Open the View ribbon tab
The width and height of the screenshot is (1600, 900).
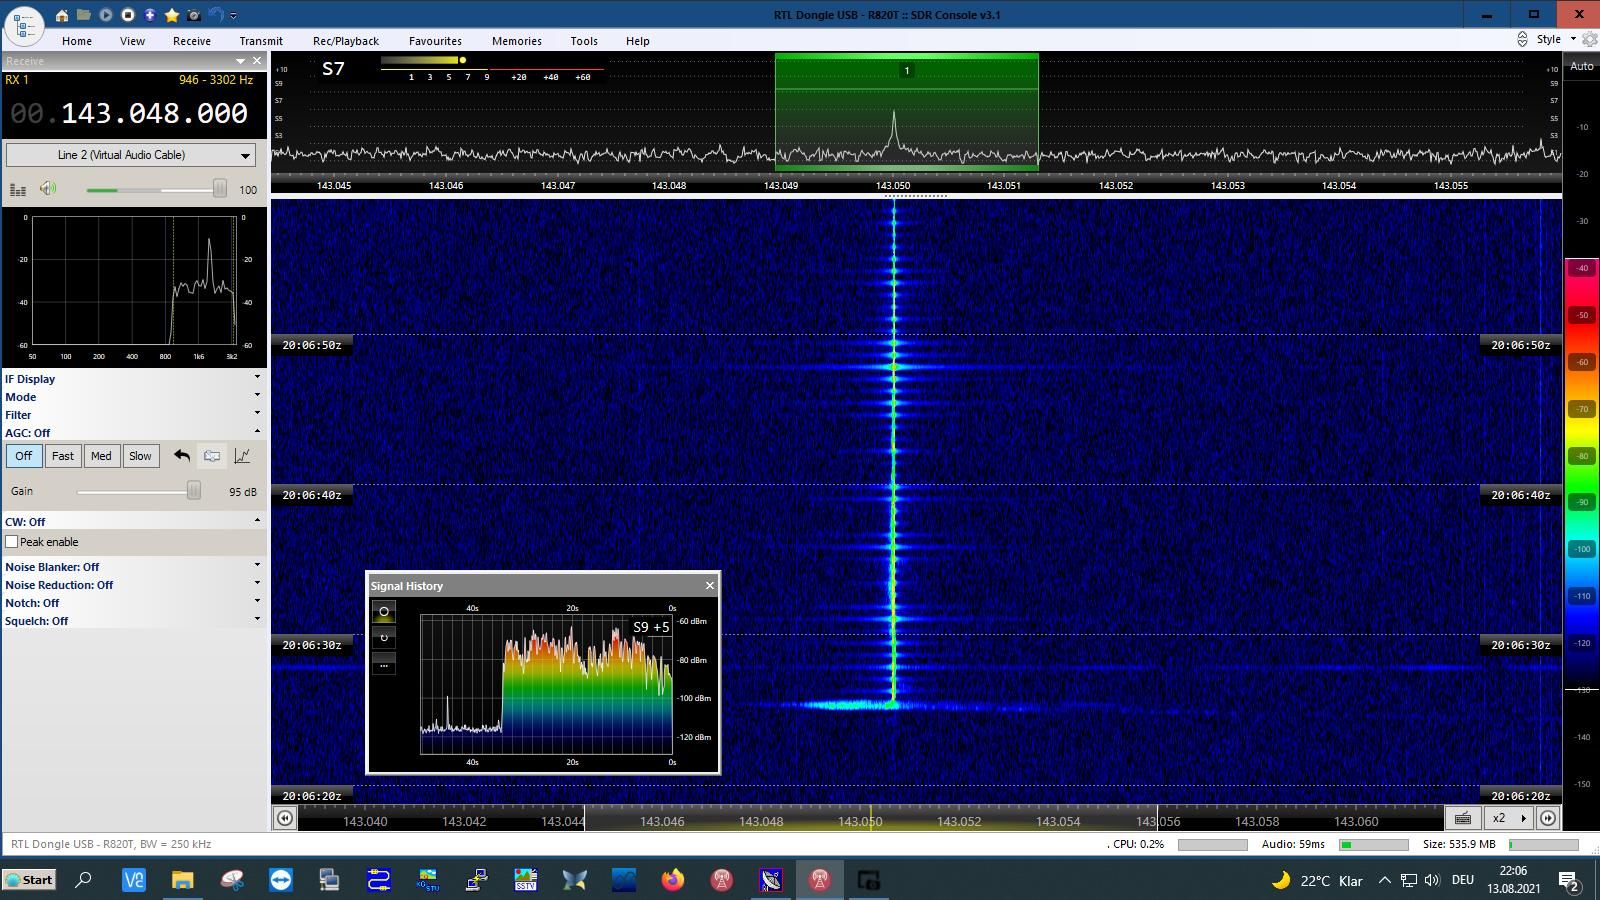132,41
